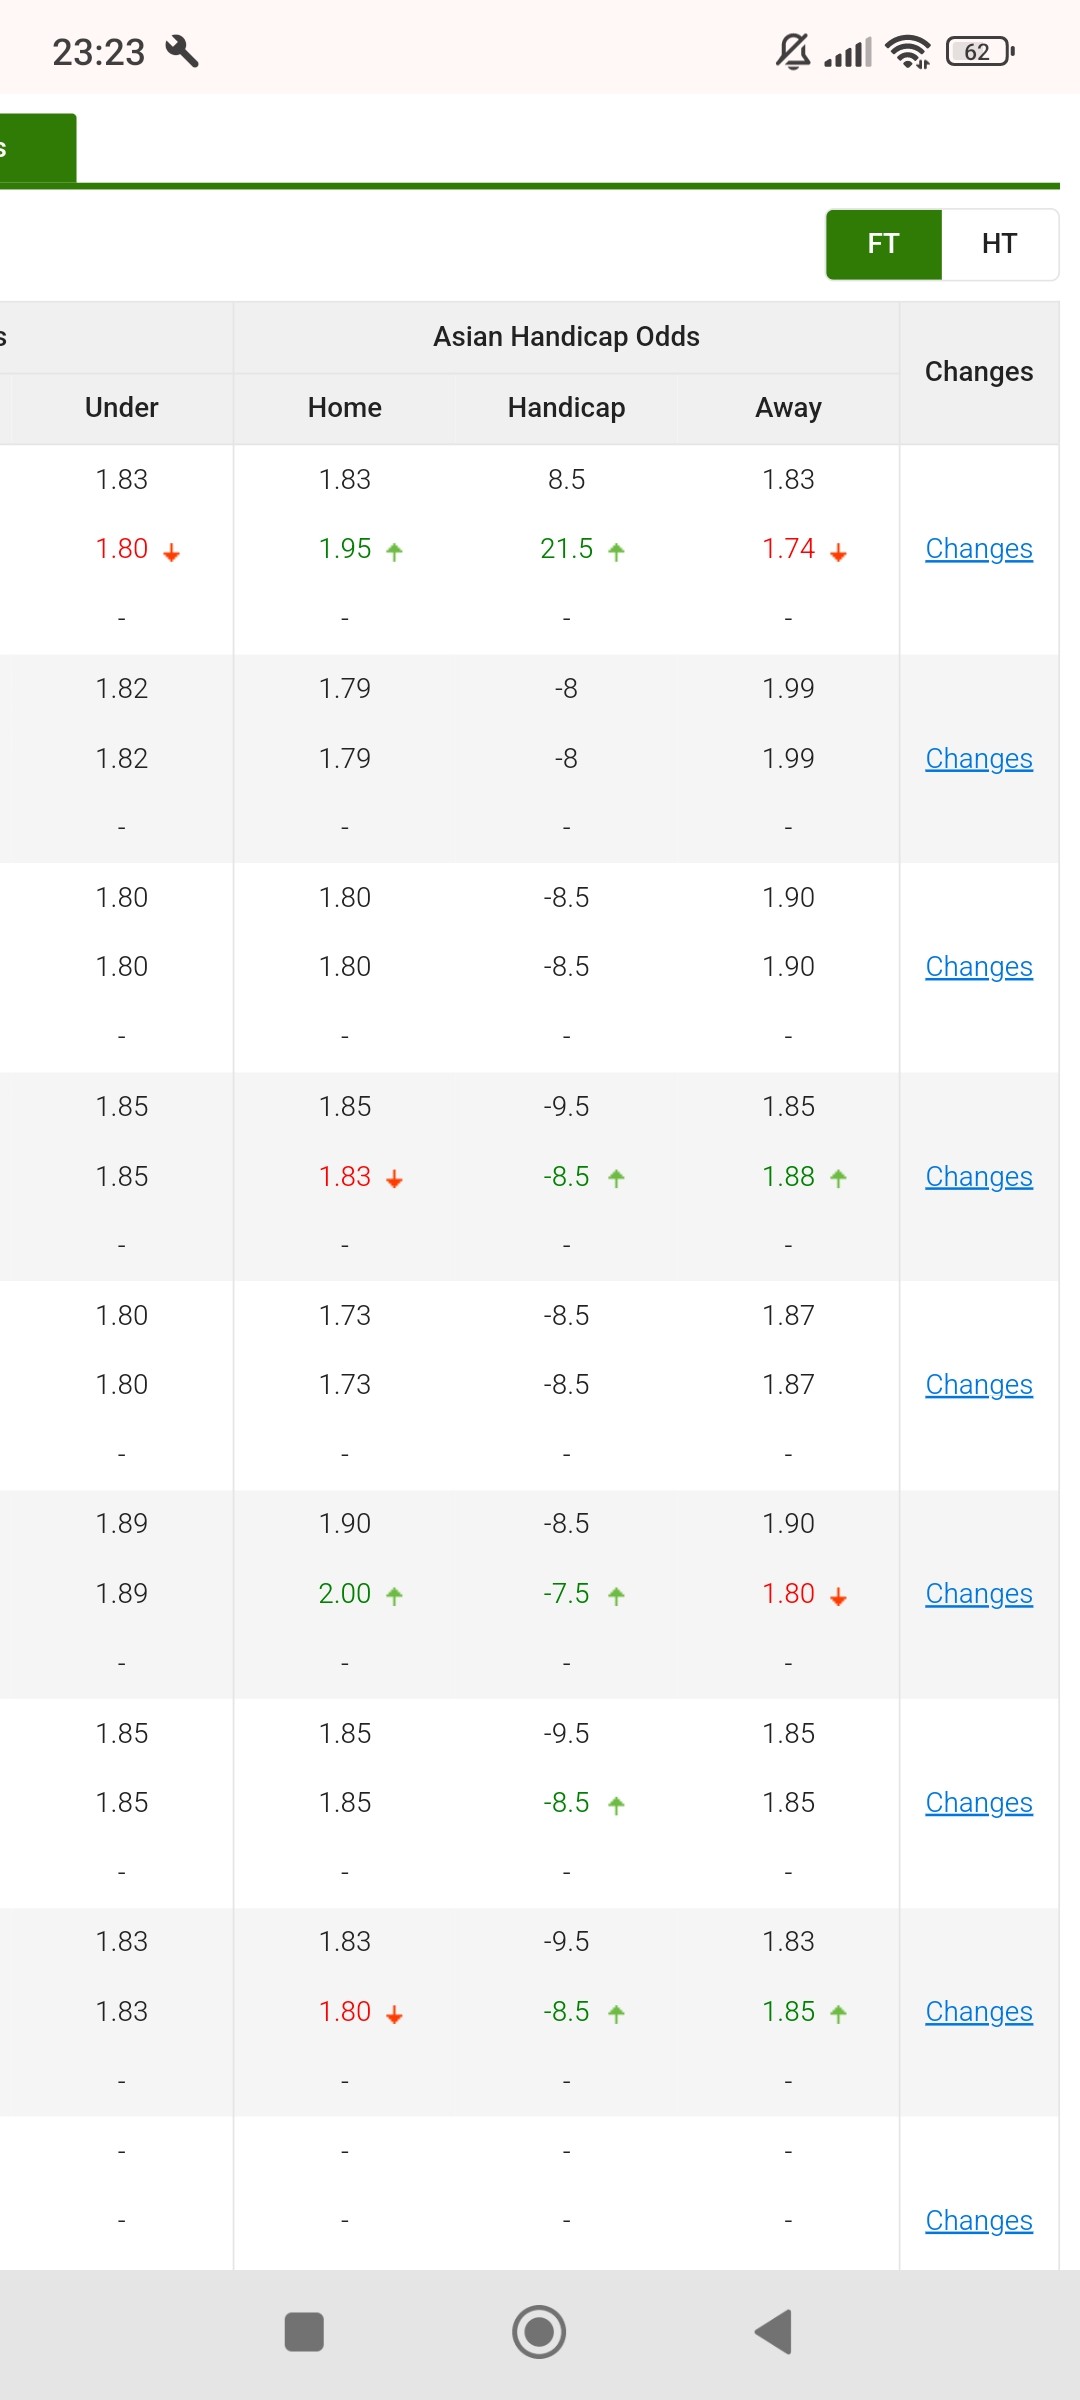
Task: Open Changes link in the 2.00 home row
Action: 979,1594
